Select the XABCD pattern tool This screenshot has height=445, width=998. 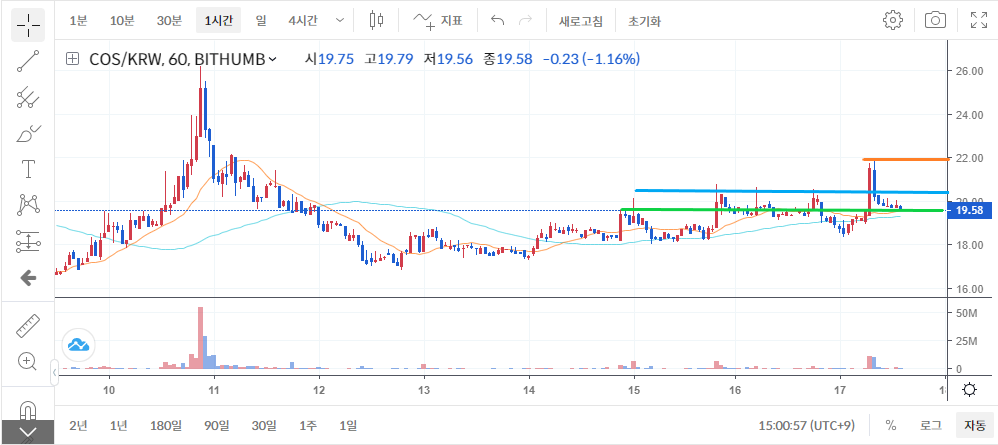point(28,205)
